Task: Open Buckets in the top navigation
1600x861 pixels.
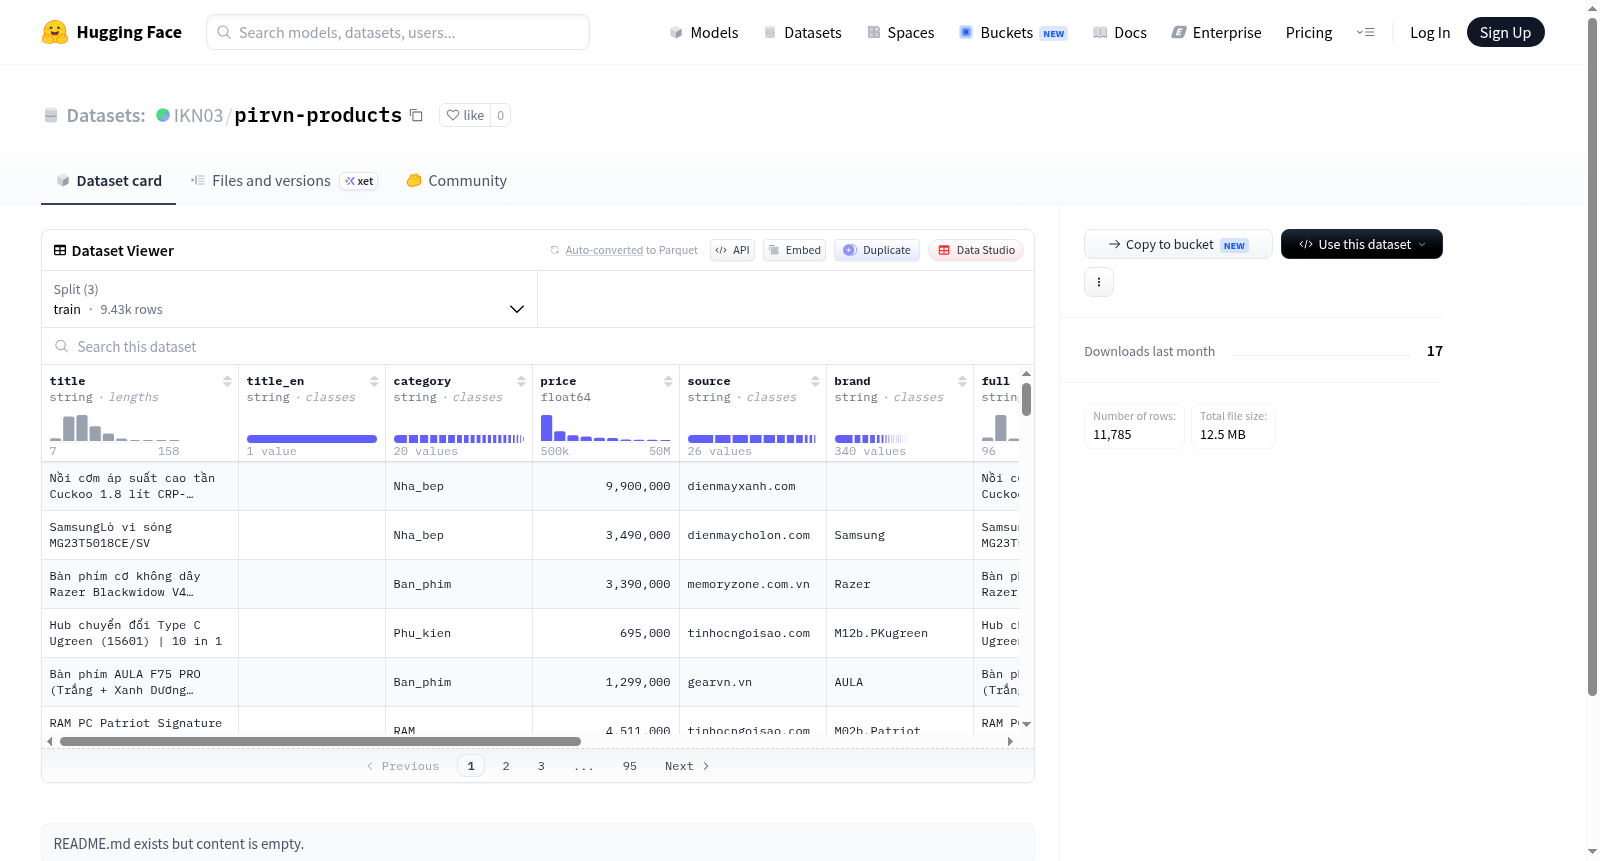Action: tap(1013, 32)
